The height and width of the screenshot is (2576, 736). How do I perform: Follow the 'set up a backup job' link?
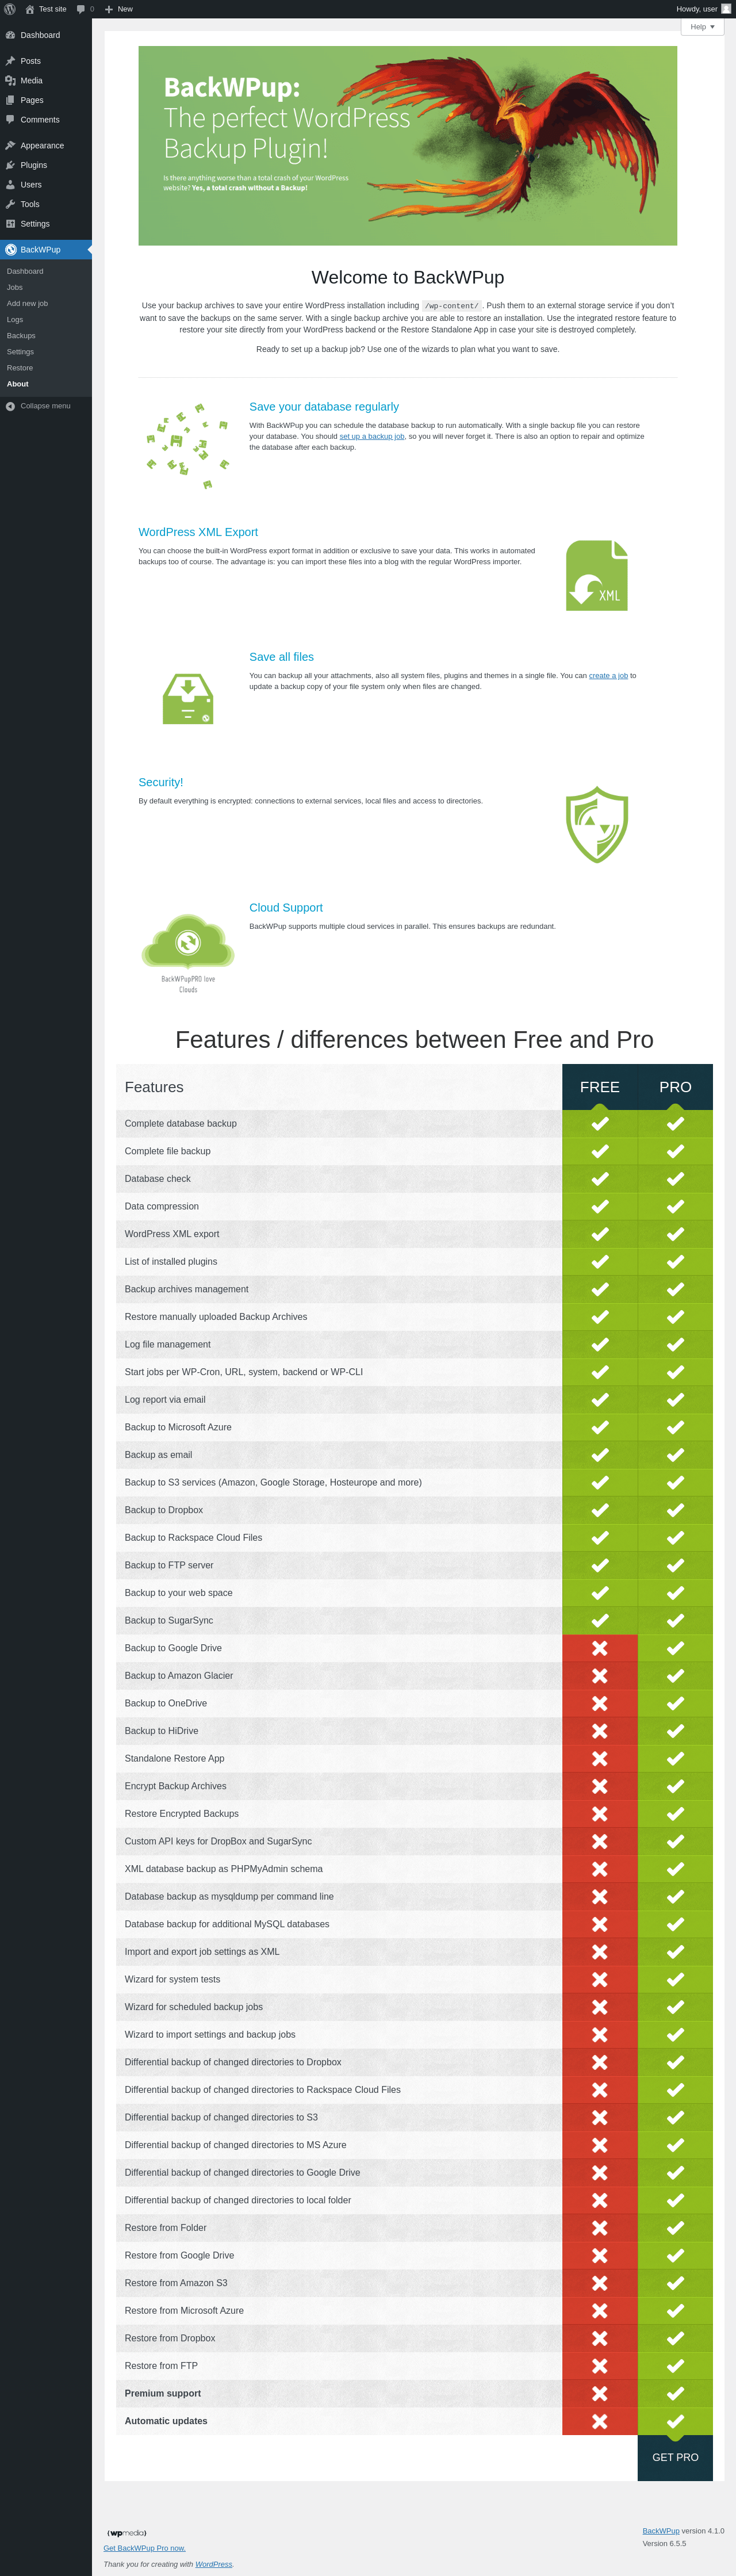pyautogui.click(x=372, y=436)
